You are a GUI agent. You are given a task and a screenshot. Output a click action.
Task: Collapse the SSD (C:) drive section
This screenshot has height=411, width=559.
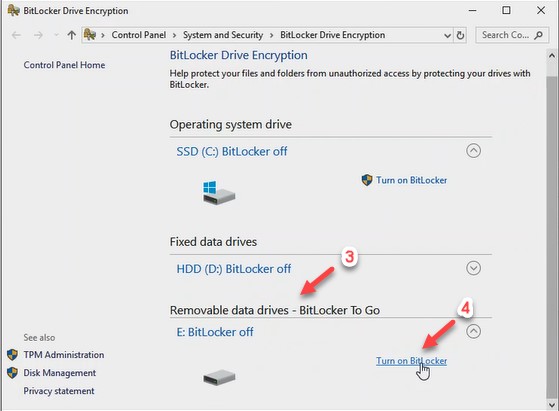(x=473, y=151)
